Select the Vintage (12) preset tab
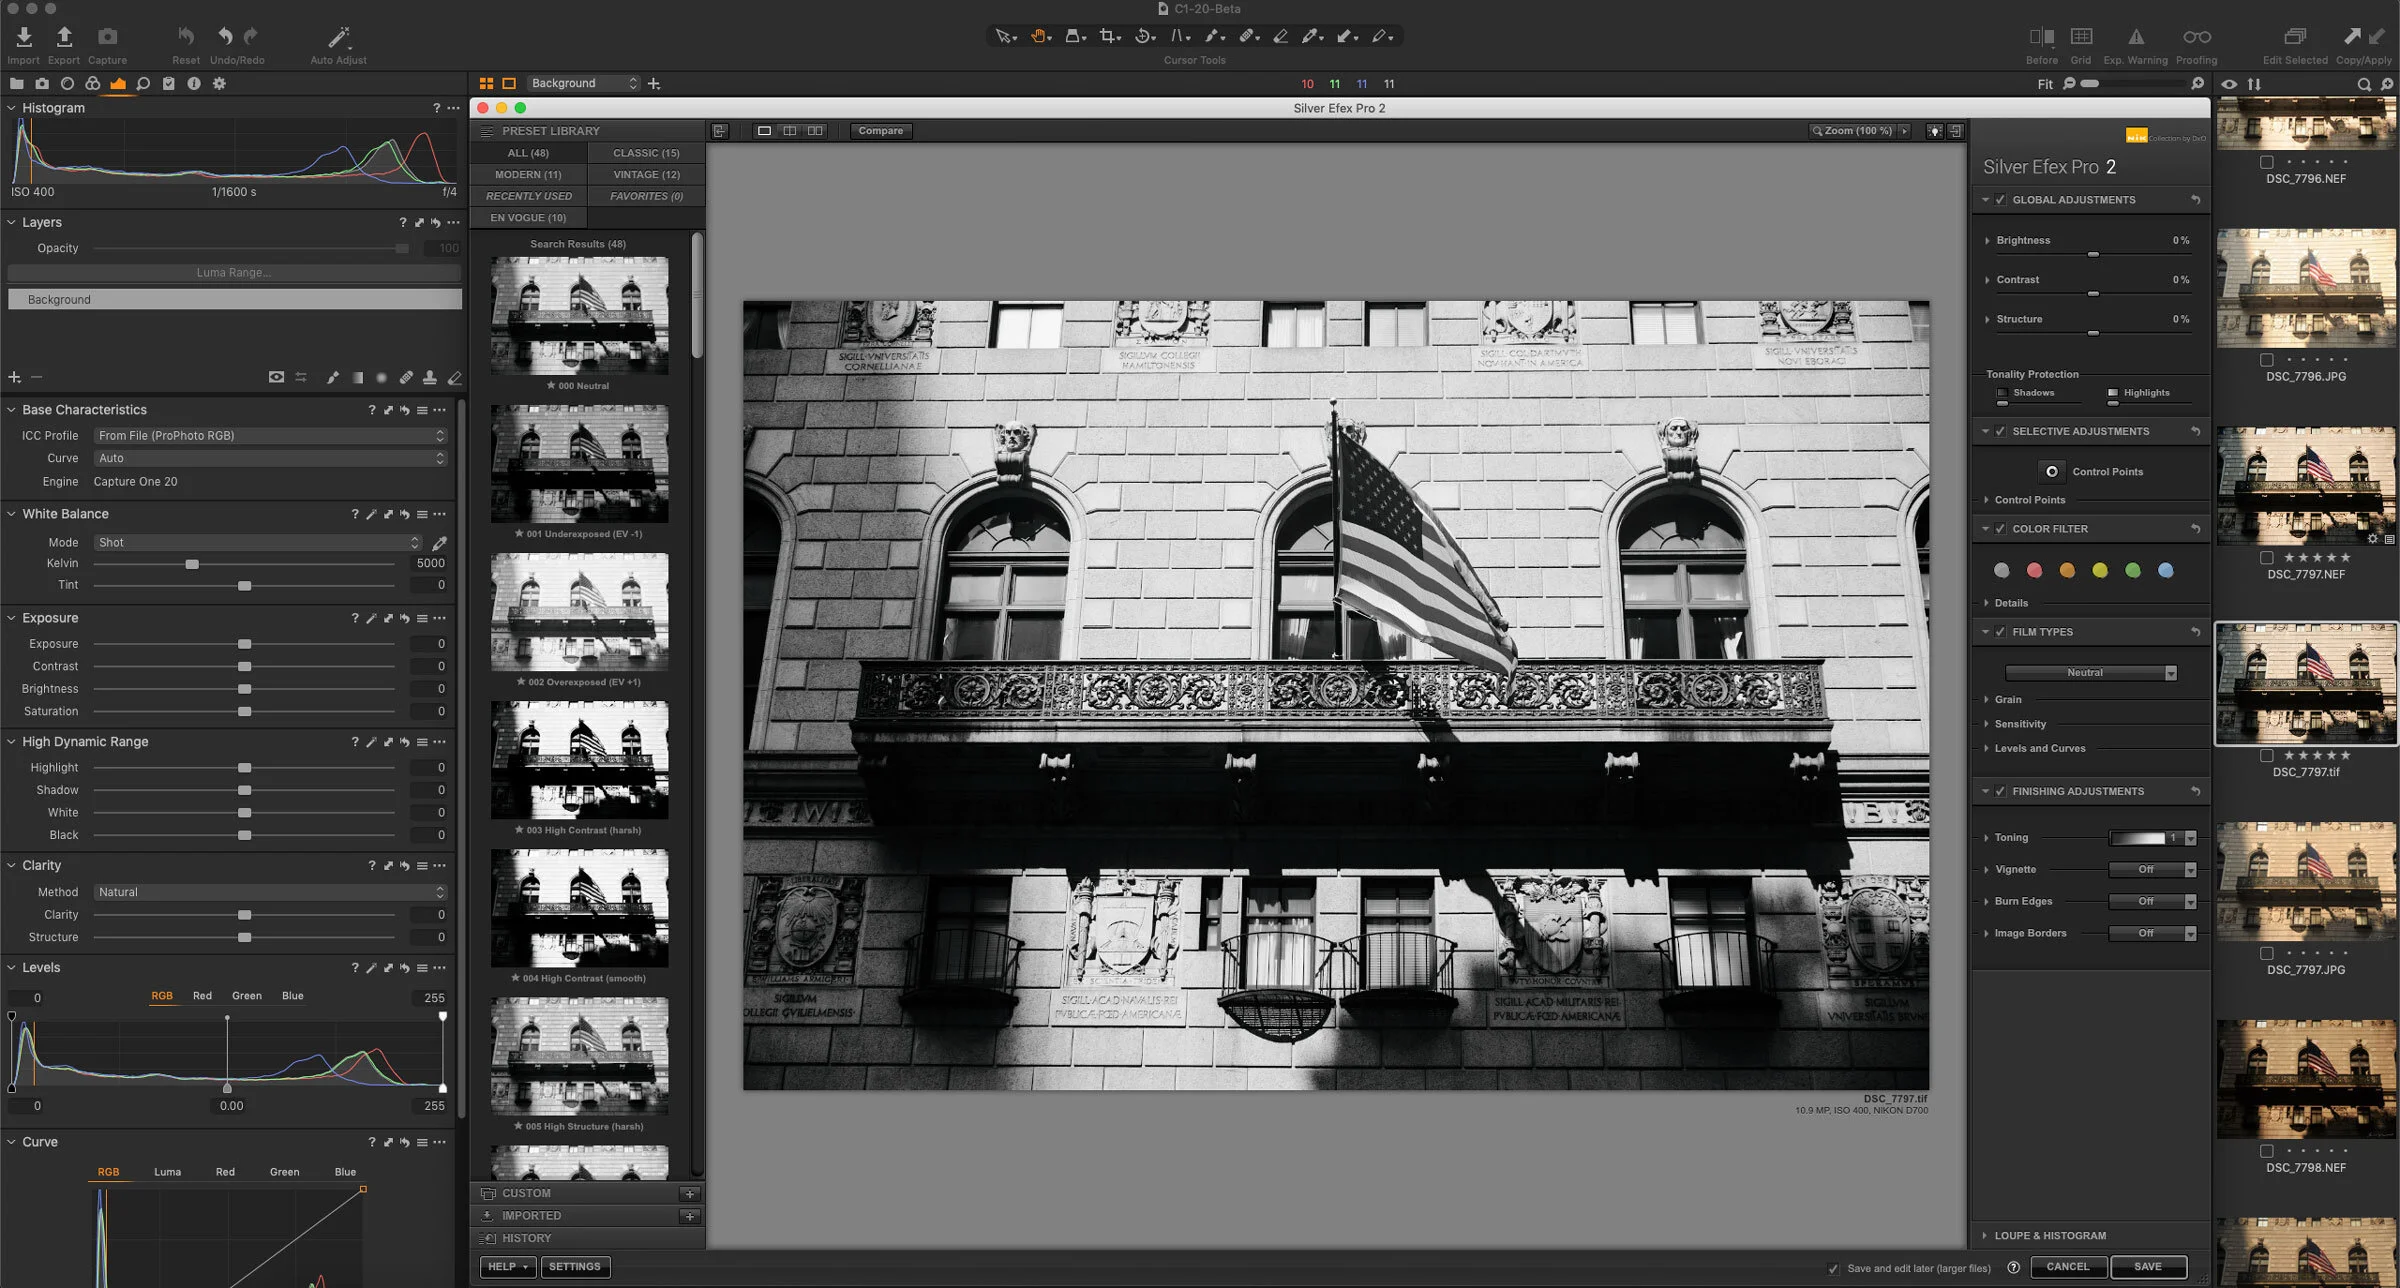This screenshot has width=2400, height=1288. [x=646, y=174]
